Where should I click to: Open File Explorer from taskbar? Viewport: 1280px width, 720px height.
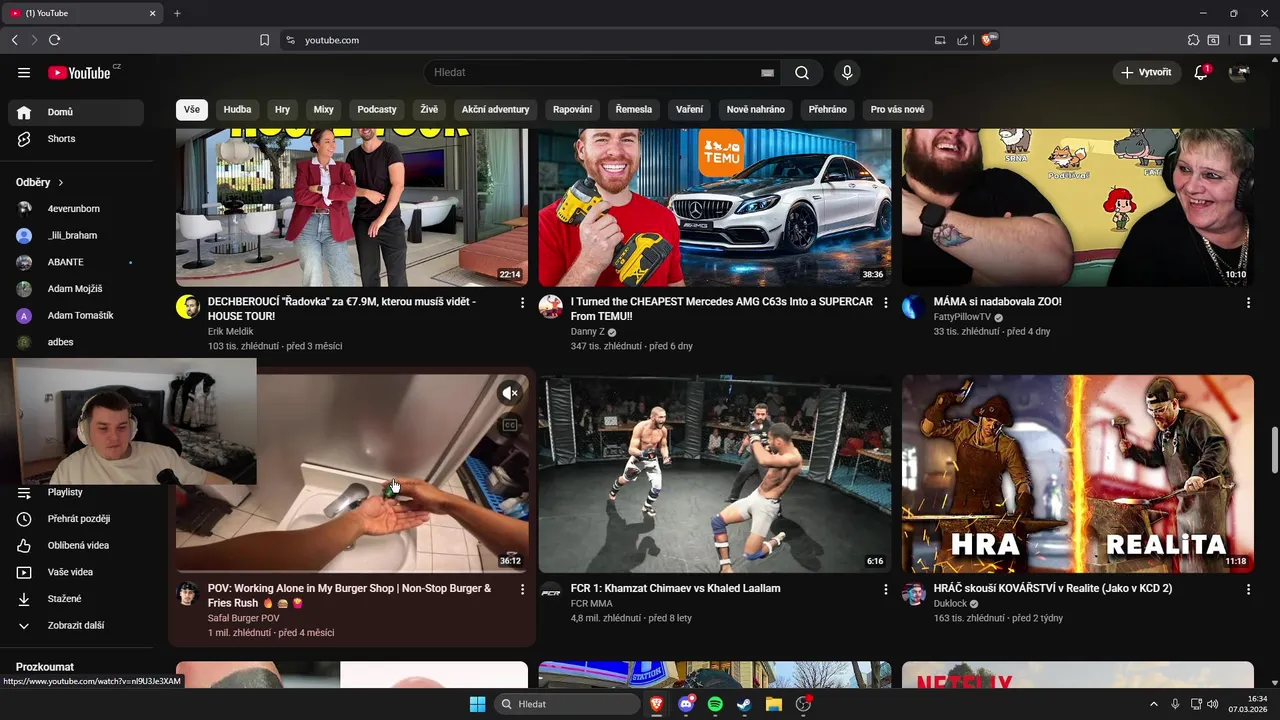773,704
